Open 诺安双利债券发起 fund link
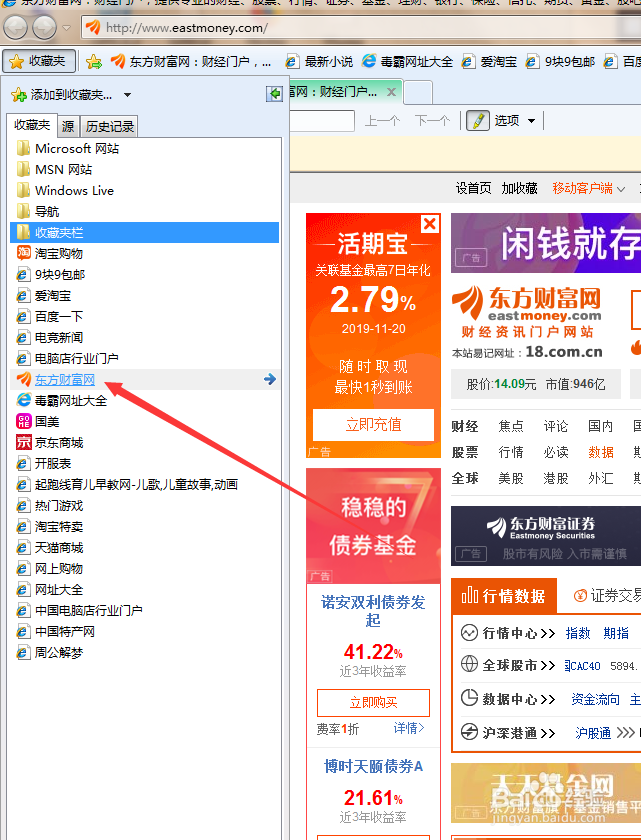This screenshot has width=641, height=840. point(373,611)
